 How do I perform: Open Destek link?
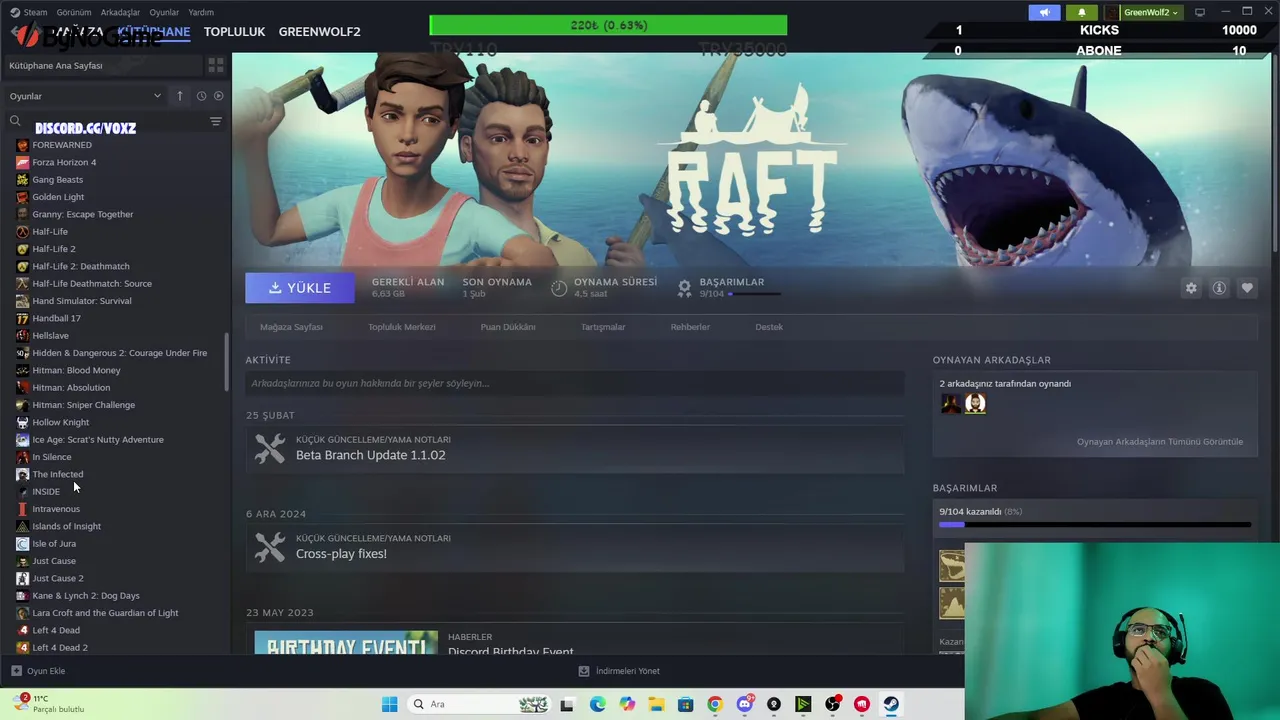tap(769, 327)
